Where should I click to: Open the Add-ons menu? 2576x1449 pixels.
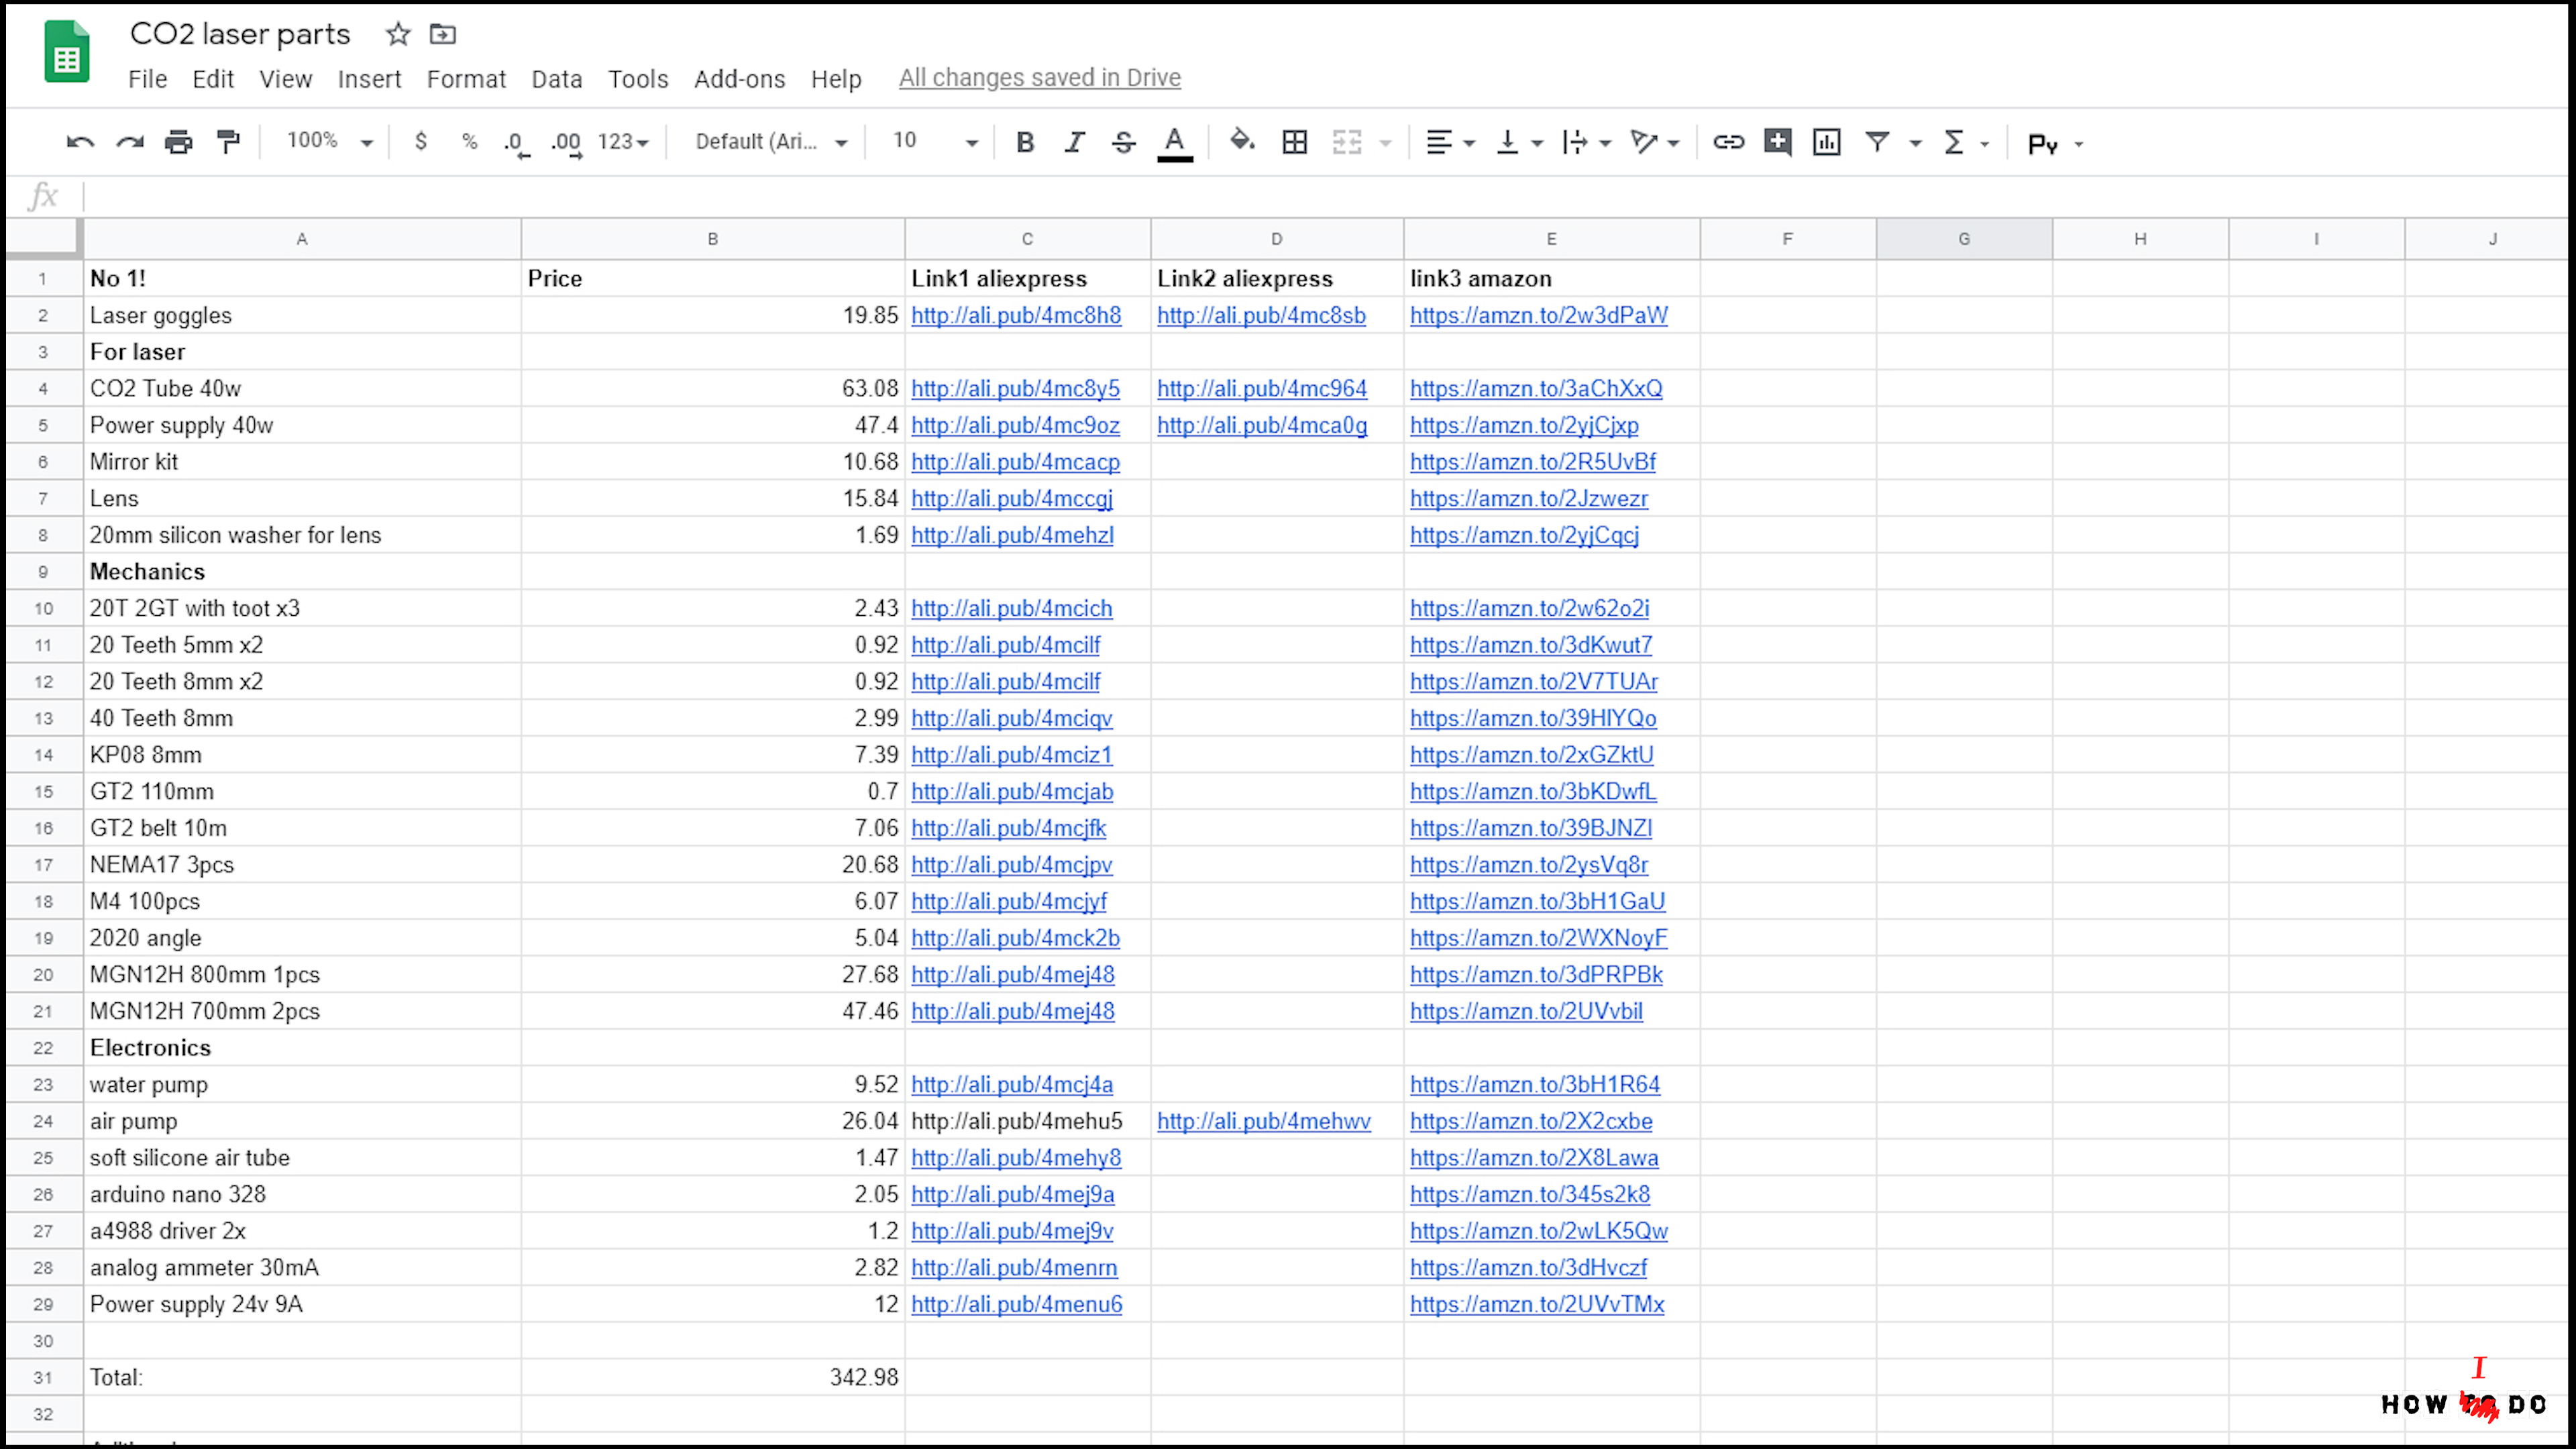point(739,79)
